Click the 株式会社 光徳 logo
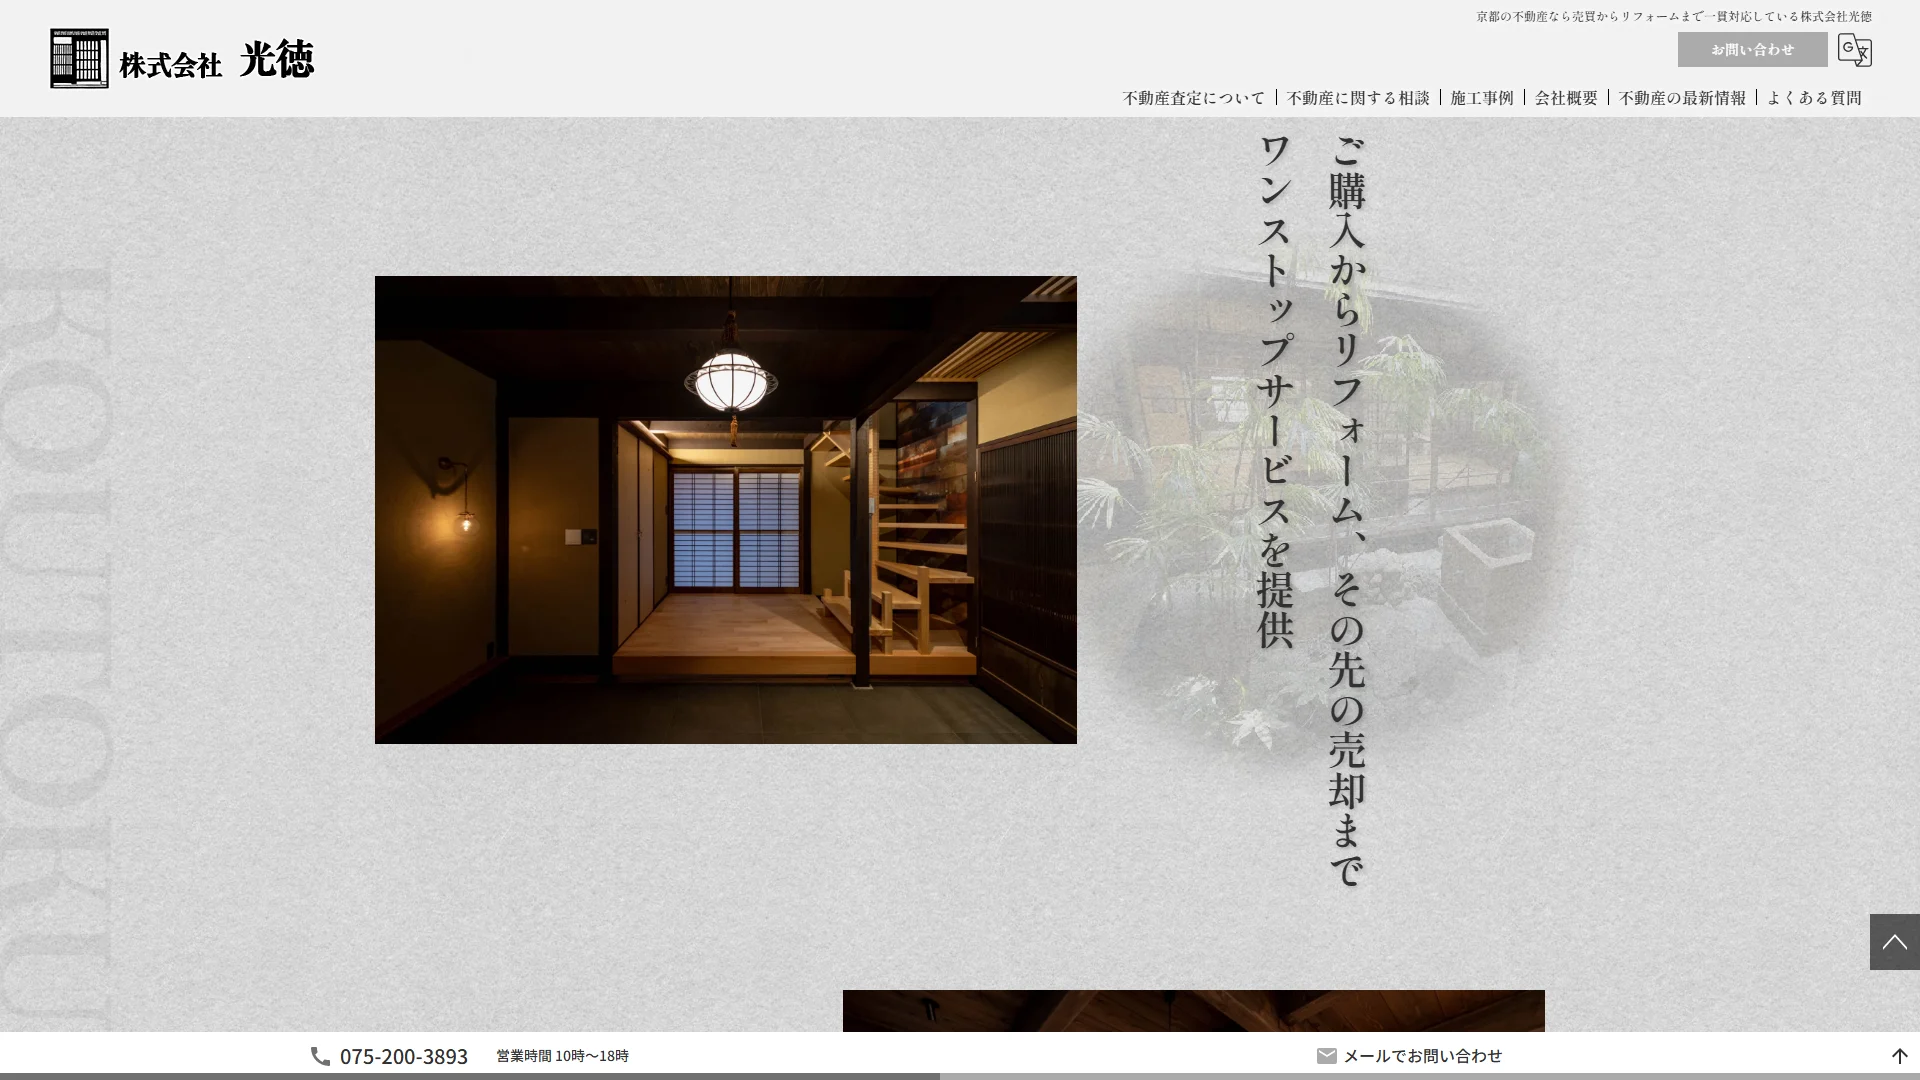This screenshot has width=1920, height=1080. pyautogui.click(x=182, y=59)
